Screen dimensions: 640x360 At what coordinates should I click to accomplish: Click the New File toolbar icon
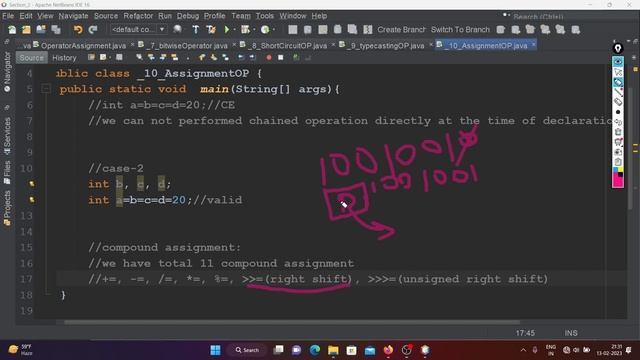12,29
